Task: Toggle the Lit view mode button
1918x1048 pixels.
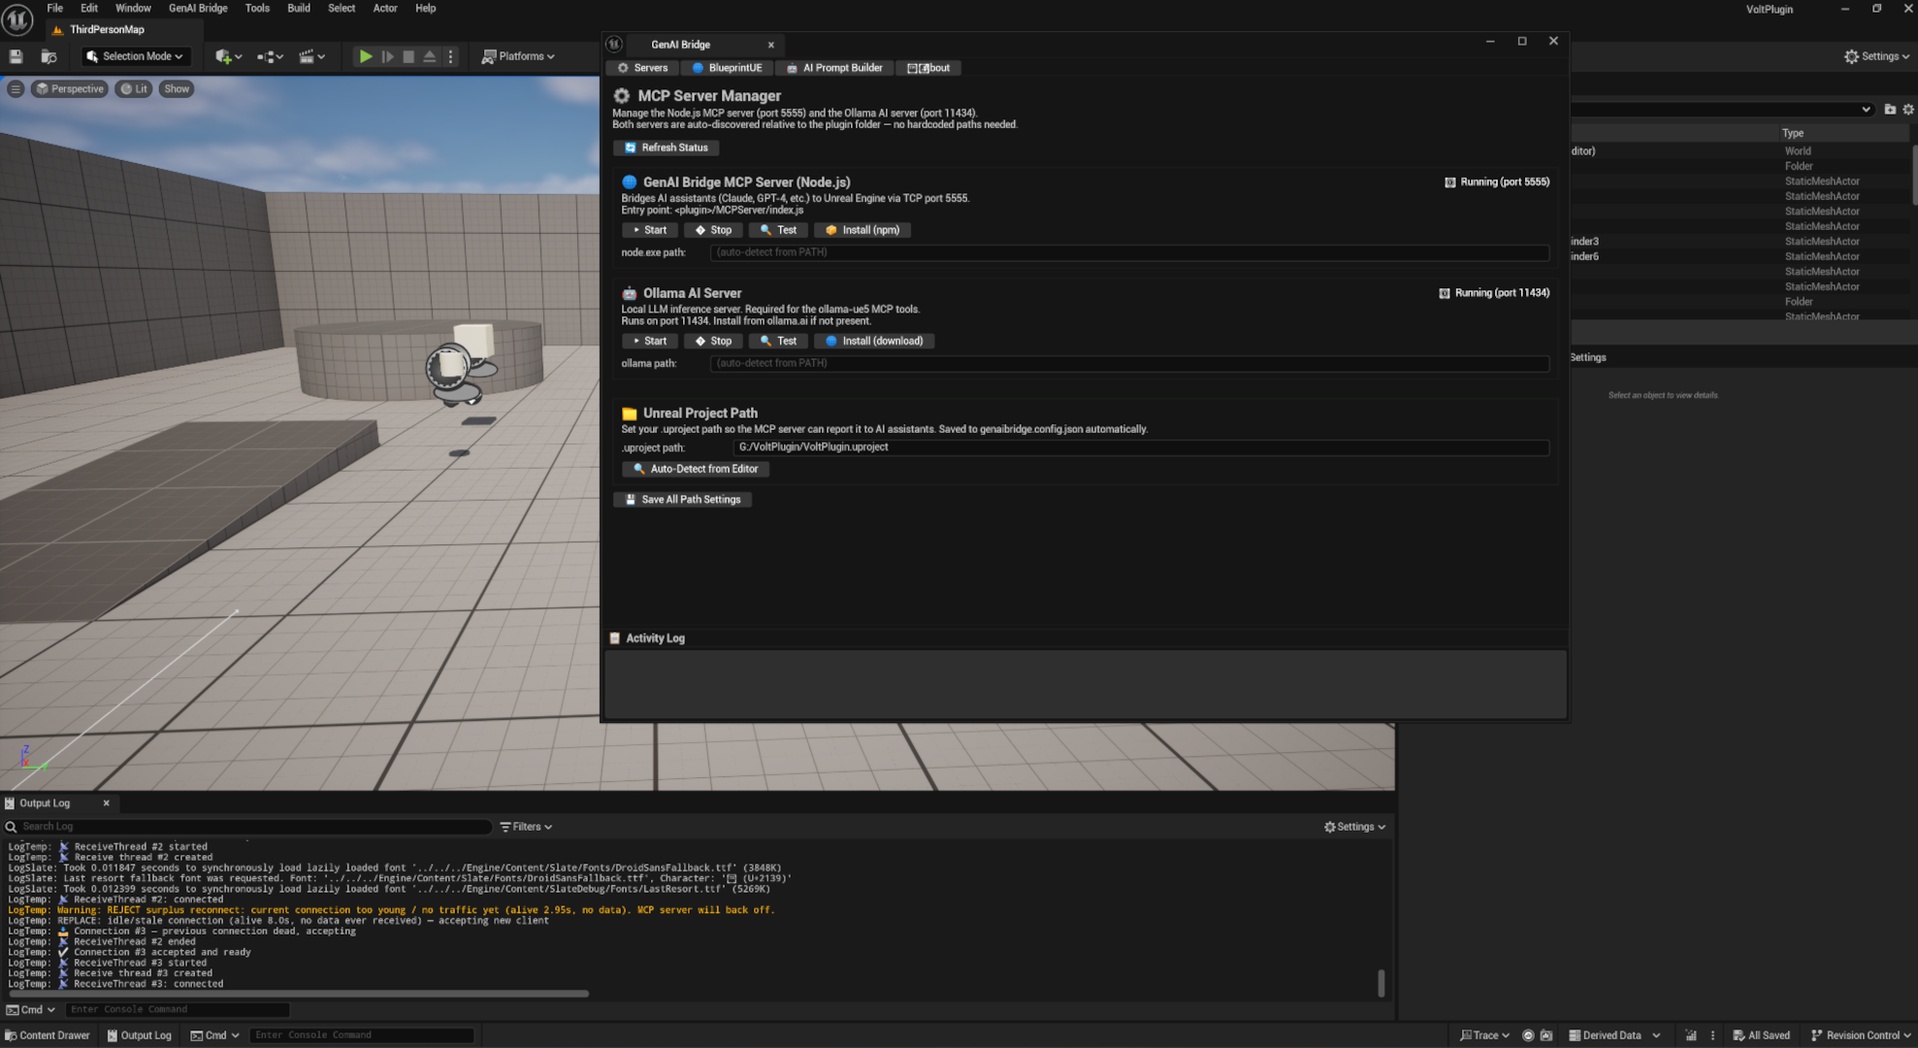Action: [x=134, y=89]
